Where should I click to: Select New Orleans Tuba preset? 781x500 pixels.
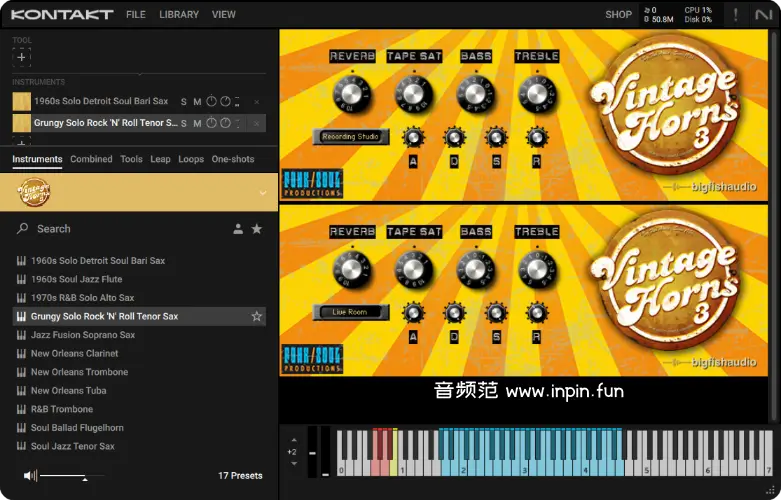[139, 391]
